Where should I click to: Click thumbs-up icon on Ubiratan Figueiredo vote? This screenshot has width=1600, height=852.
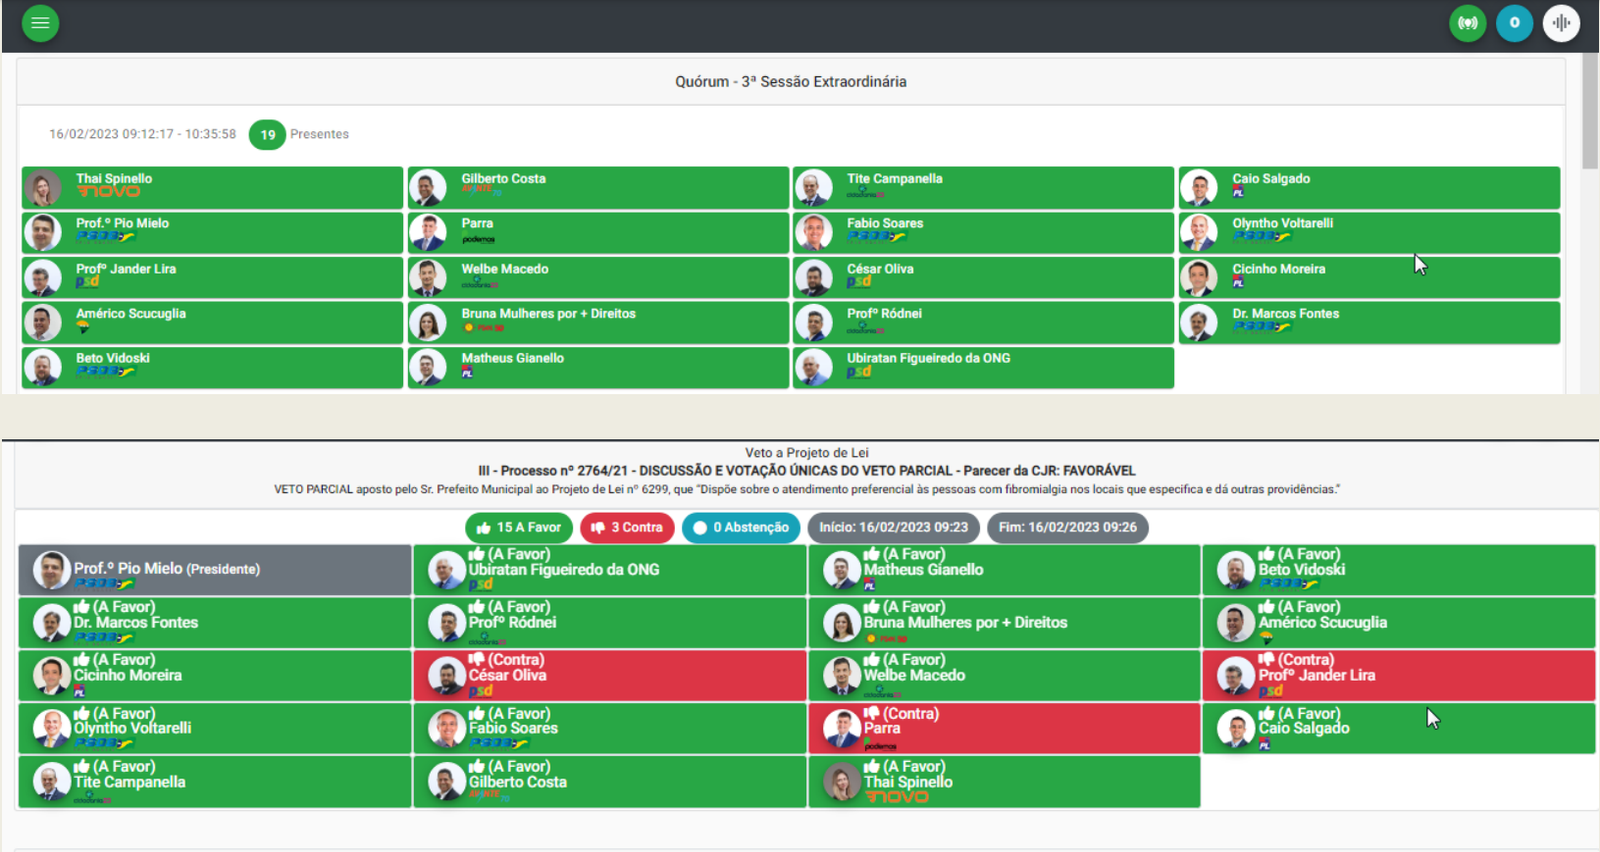pos(477,554)
